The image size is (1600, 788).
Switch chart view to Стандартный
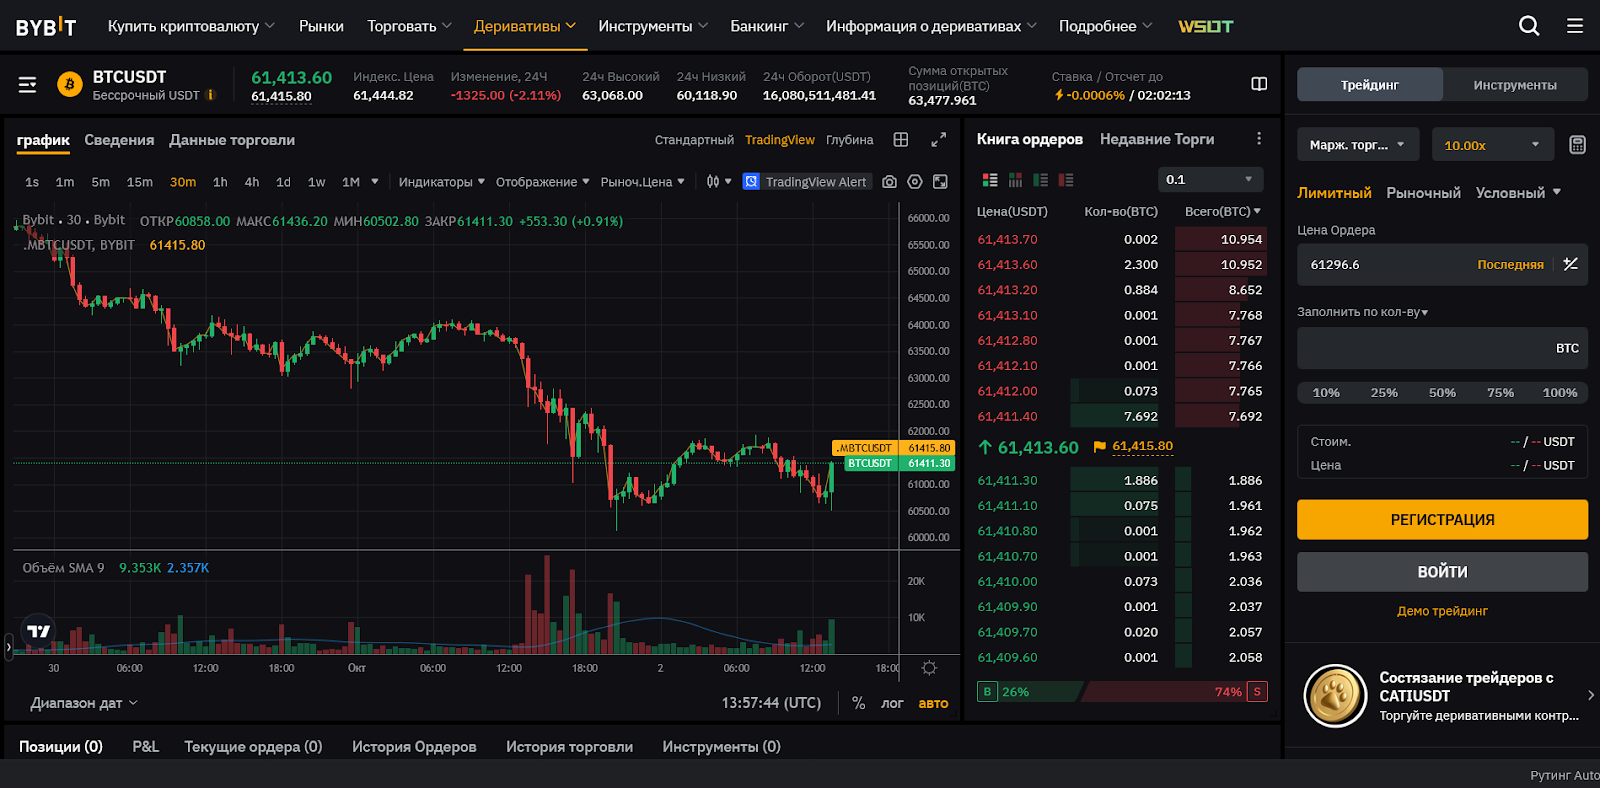(x=694, y=140)
